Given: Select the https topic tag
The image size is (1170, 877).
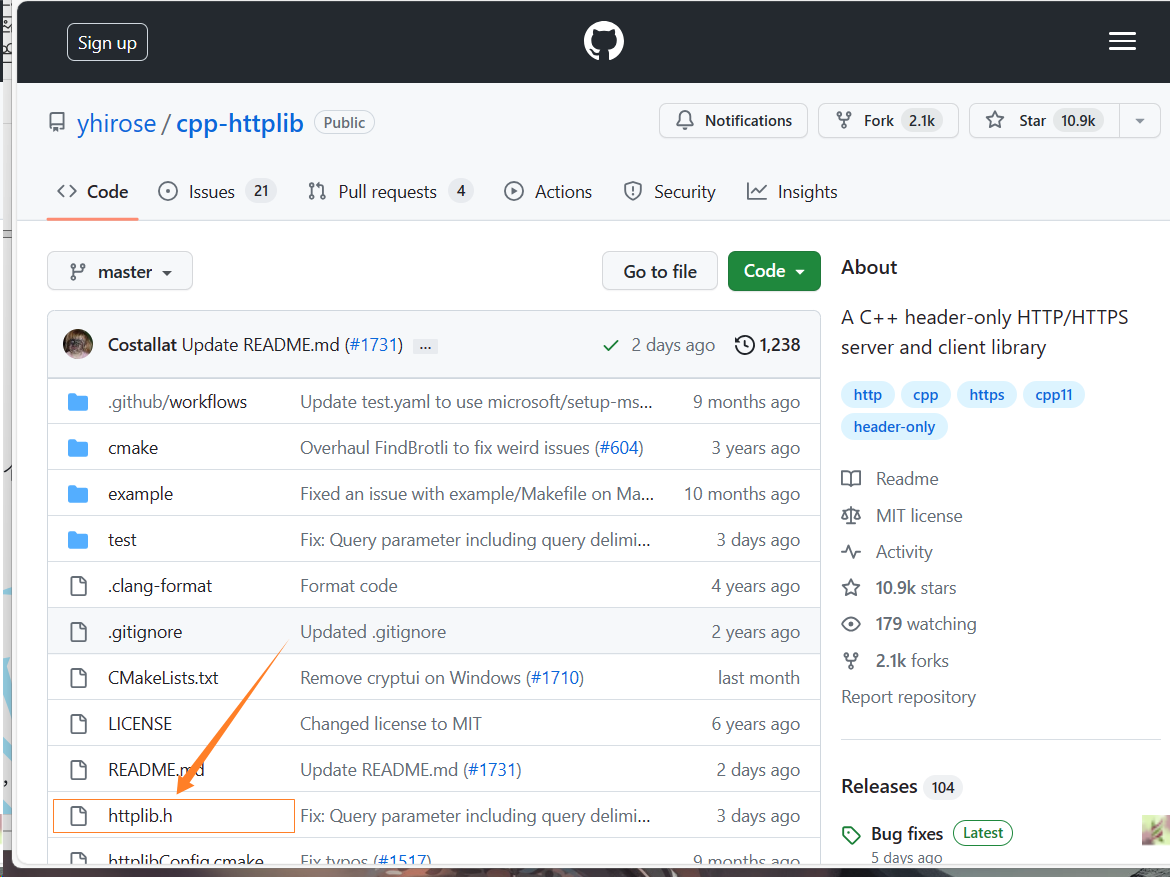Looking at the screenshot, I should pyautogui.click(x=986, y=395).
